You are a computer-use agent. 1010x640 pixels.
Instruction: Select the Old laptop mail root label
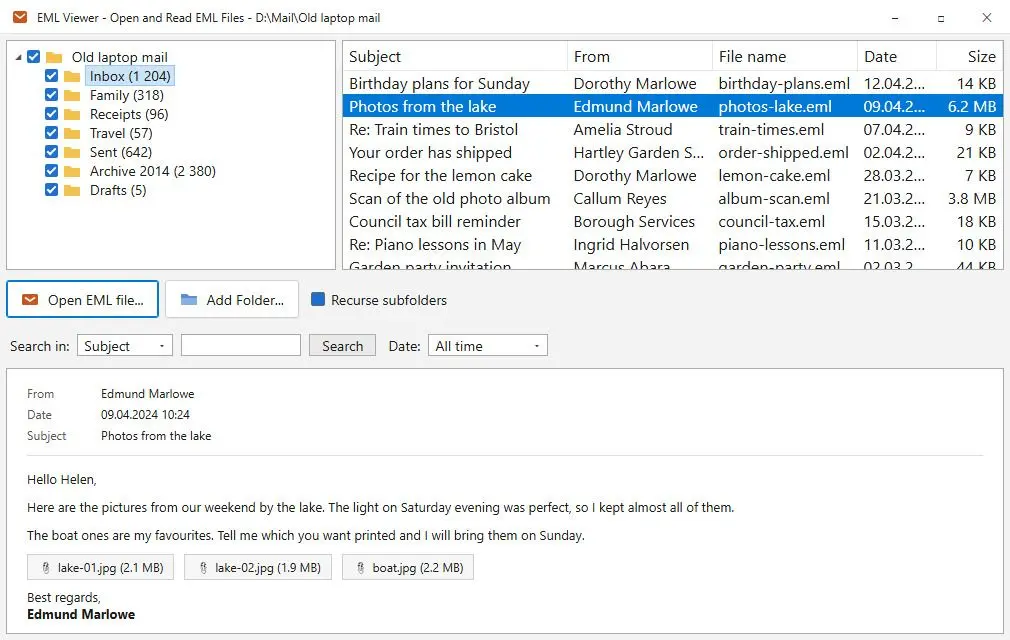tap(120, 57)
